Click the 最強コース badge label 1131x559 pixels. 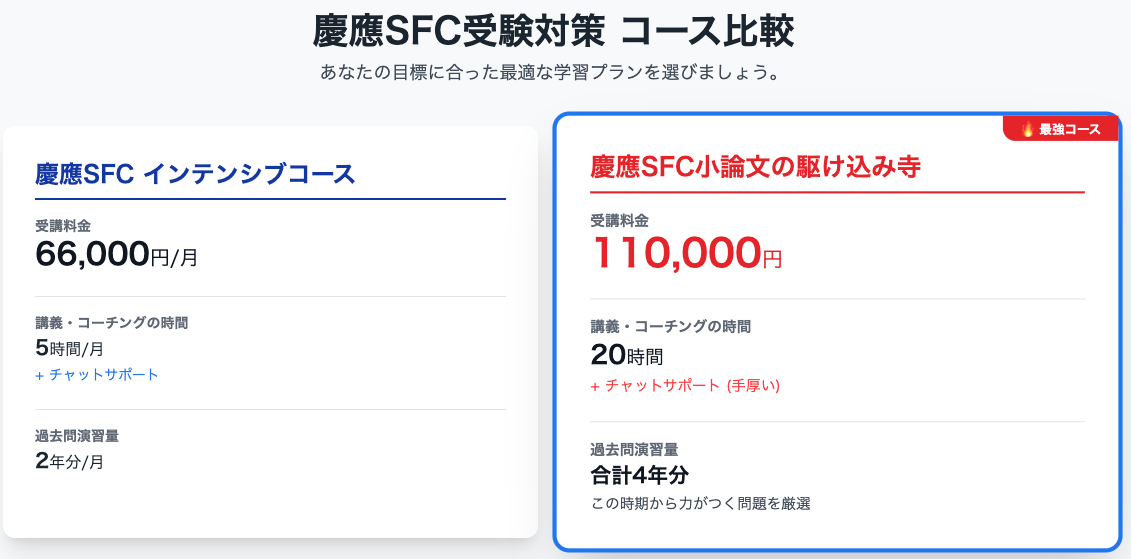[x=1069, y=129]
